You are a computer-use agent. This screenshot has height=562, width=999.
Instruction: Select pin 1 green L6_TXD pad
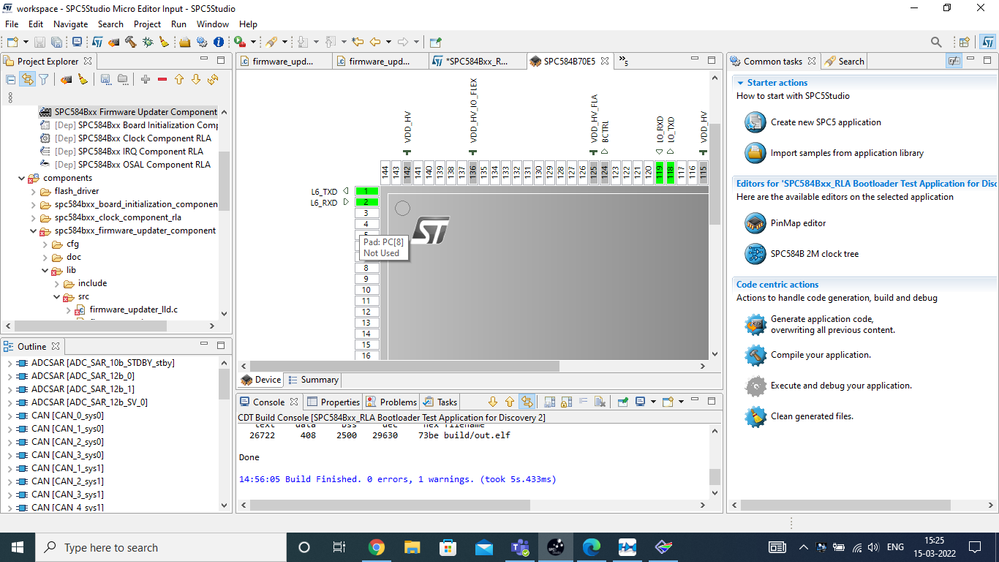point(366,191)
